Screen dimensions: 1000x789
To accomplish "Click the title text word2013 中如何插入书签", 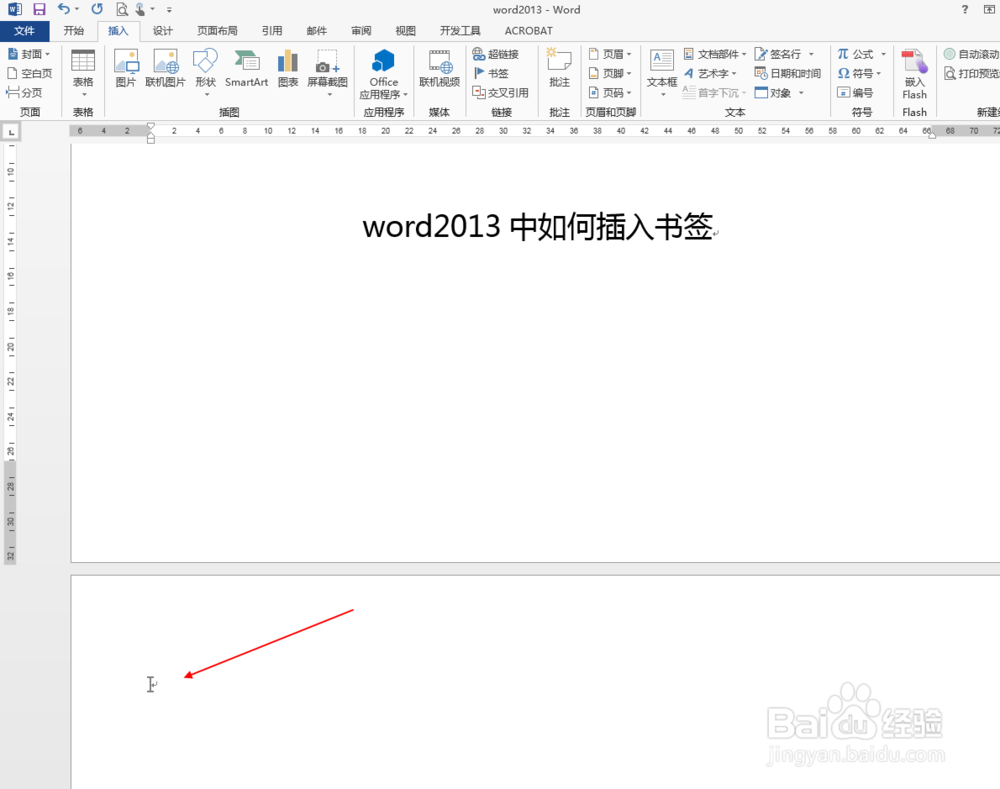I will [537, 226].
